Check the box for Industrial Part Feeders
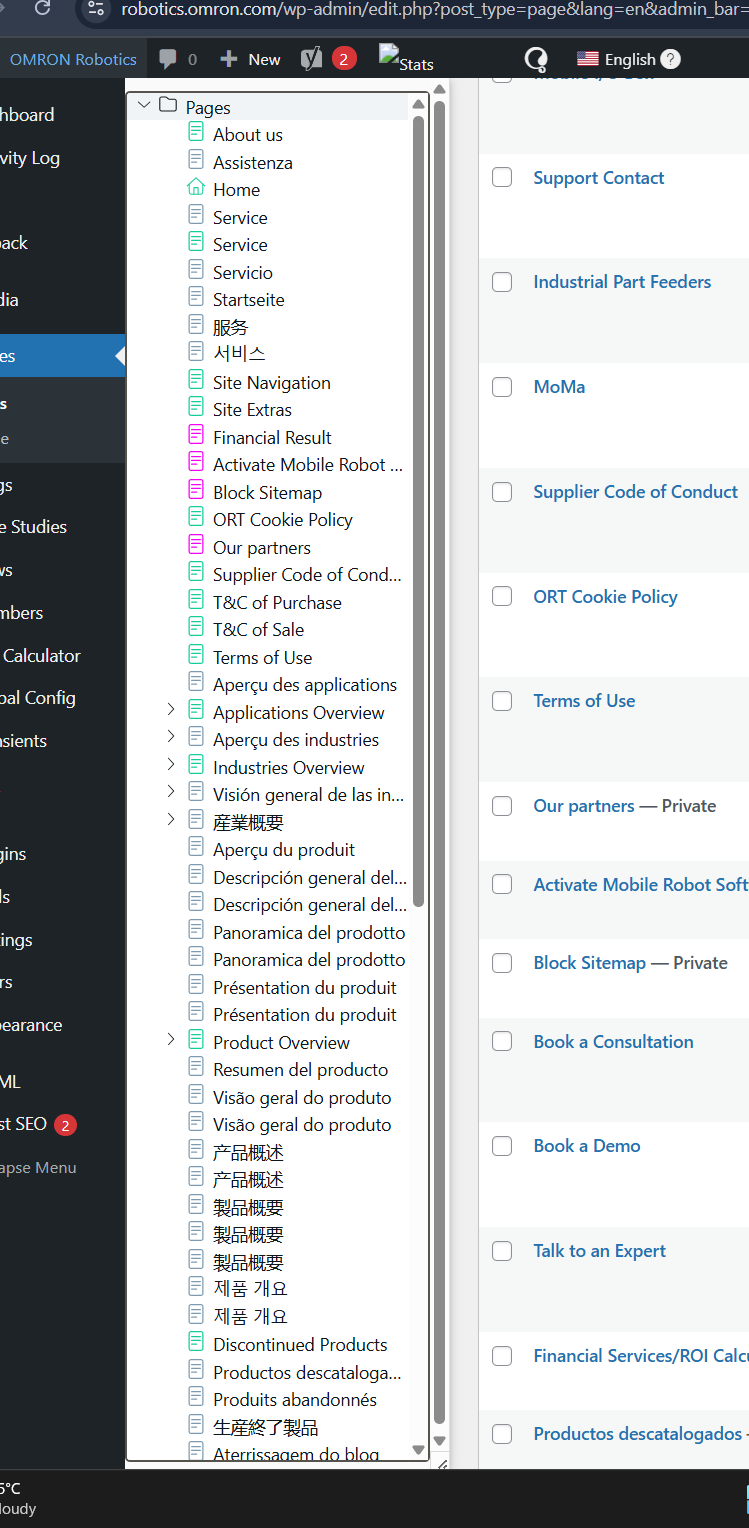The width and height of the screenshot is (749, 1528). (502, 282)
